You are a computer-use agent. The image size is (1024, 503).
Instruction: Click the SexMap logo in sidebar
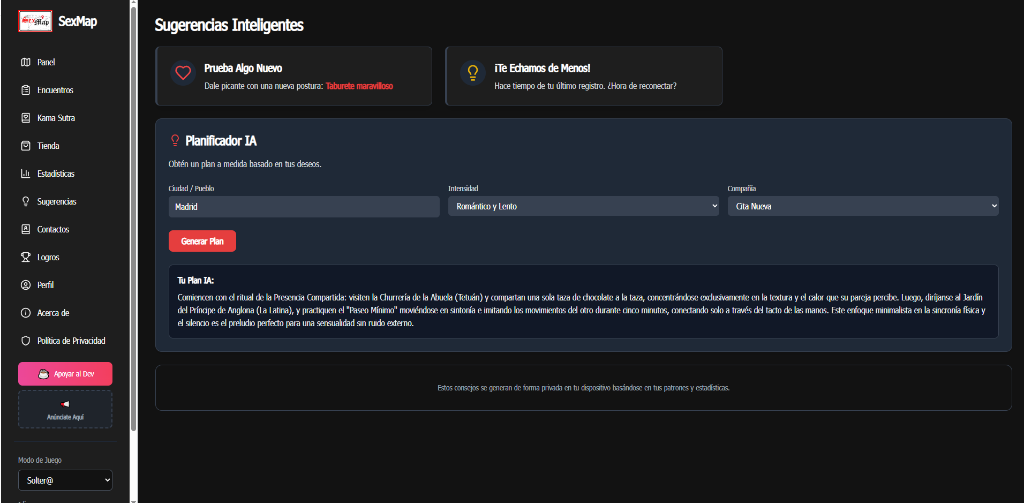(x=35, y=20)
